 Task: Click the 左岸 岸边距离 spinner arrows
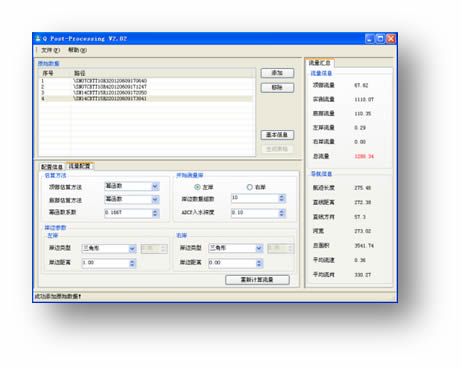point(132,263)
